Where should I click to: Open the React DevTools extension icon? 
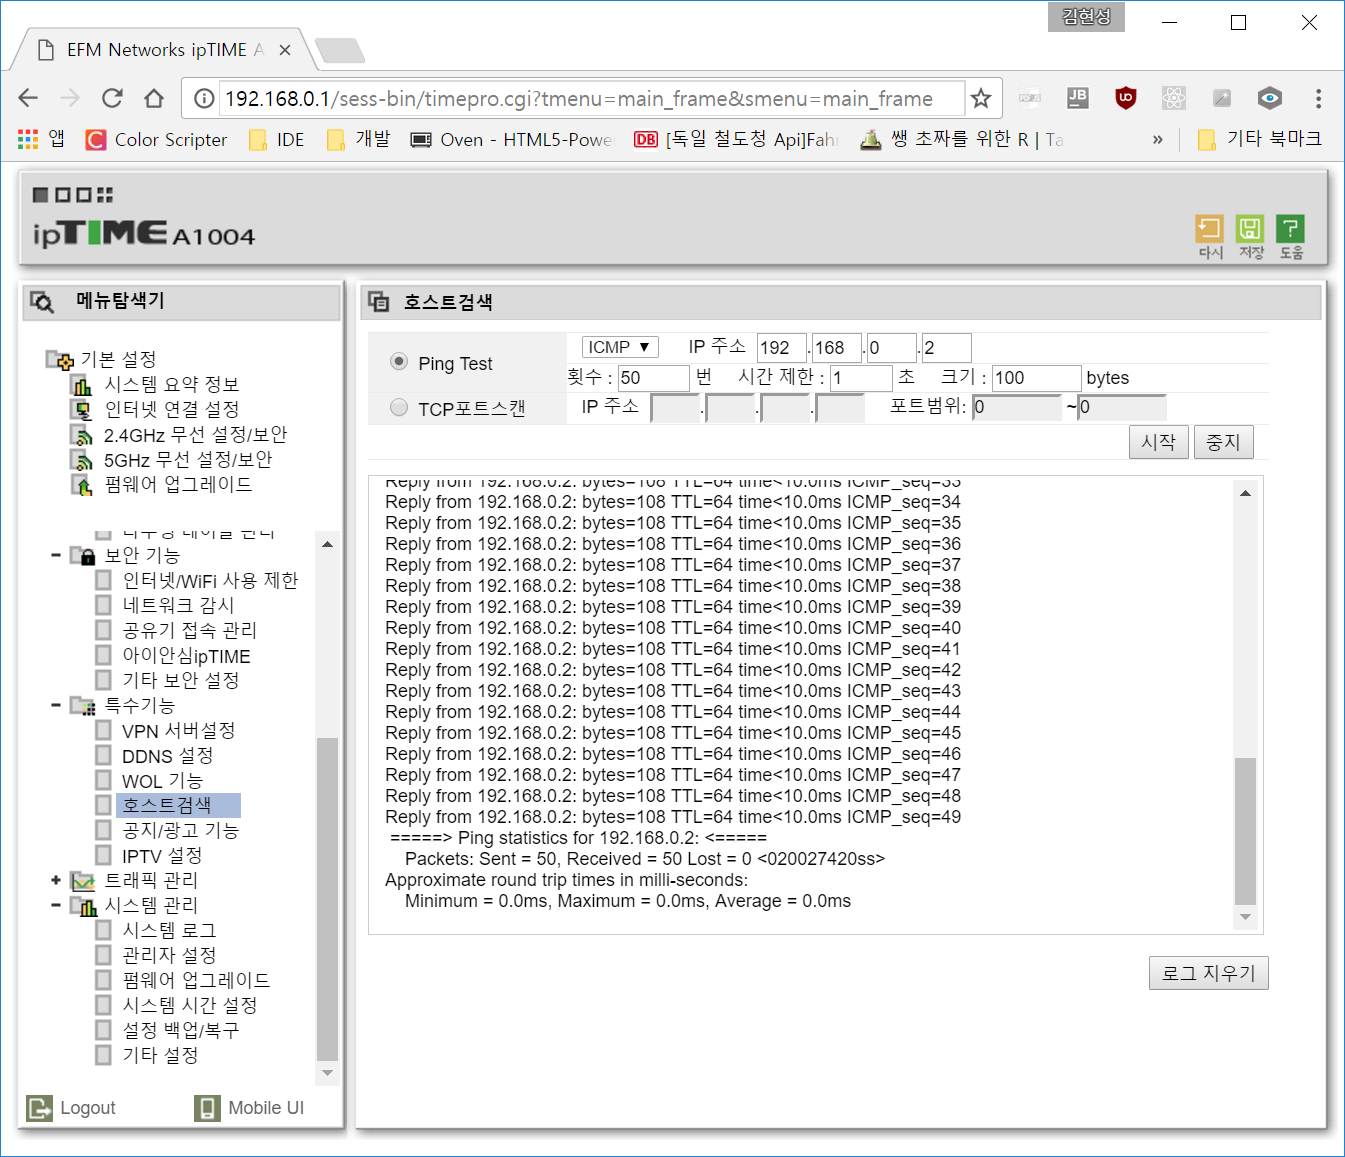coord(1174,97)
